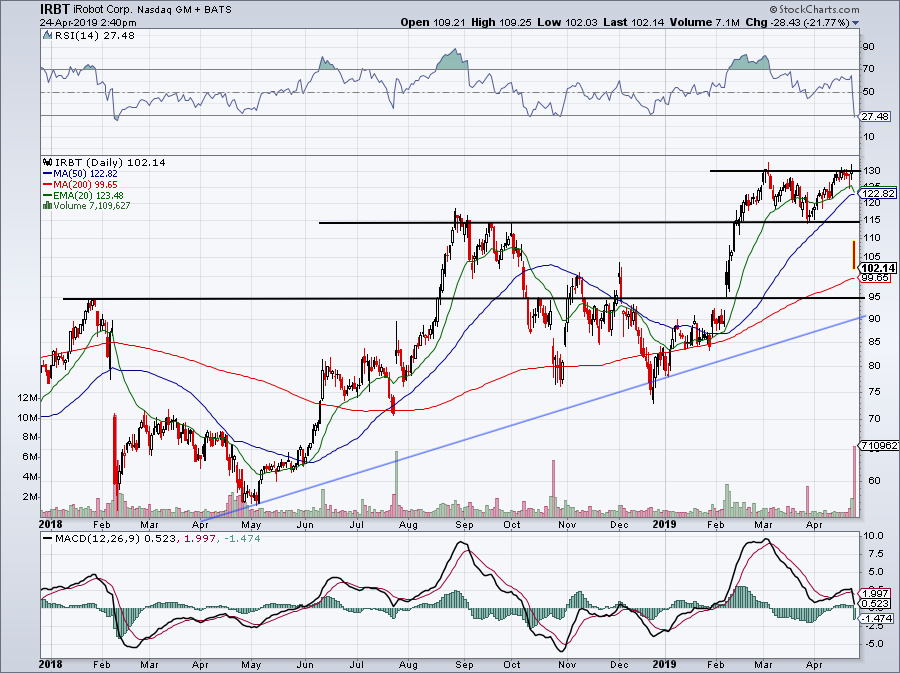This screenshot has height=673, width=900.
Task: Click the RSI(14) 27.48 legend text
Action: click(94, 36)
